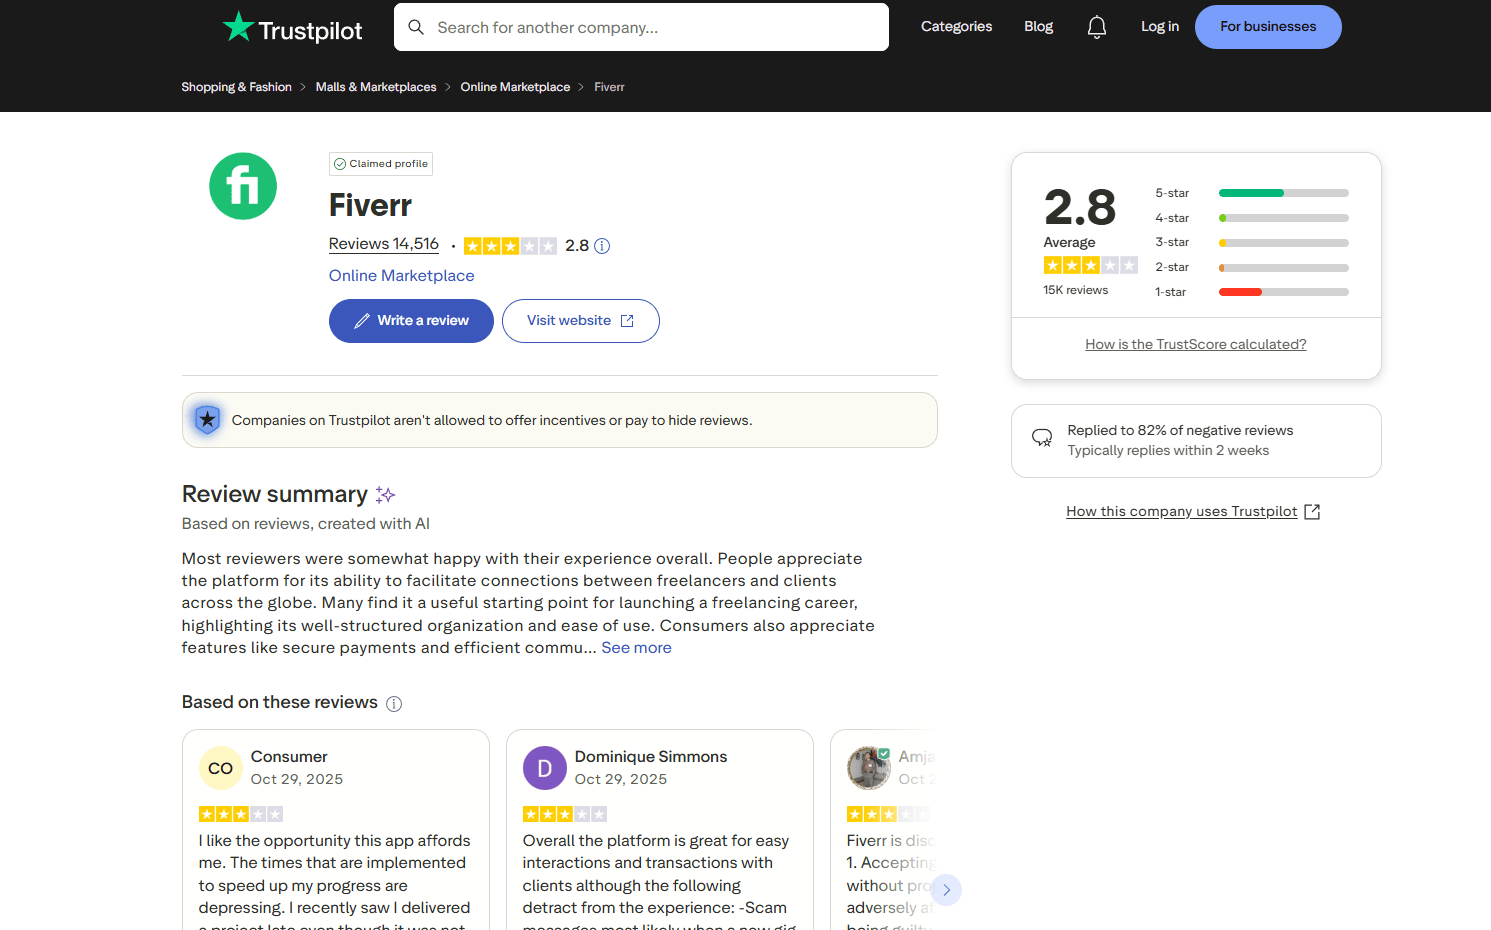Click the green Fiverr logo
Viewport: 1491px width, 930px height.
[x=243, y=186]
